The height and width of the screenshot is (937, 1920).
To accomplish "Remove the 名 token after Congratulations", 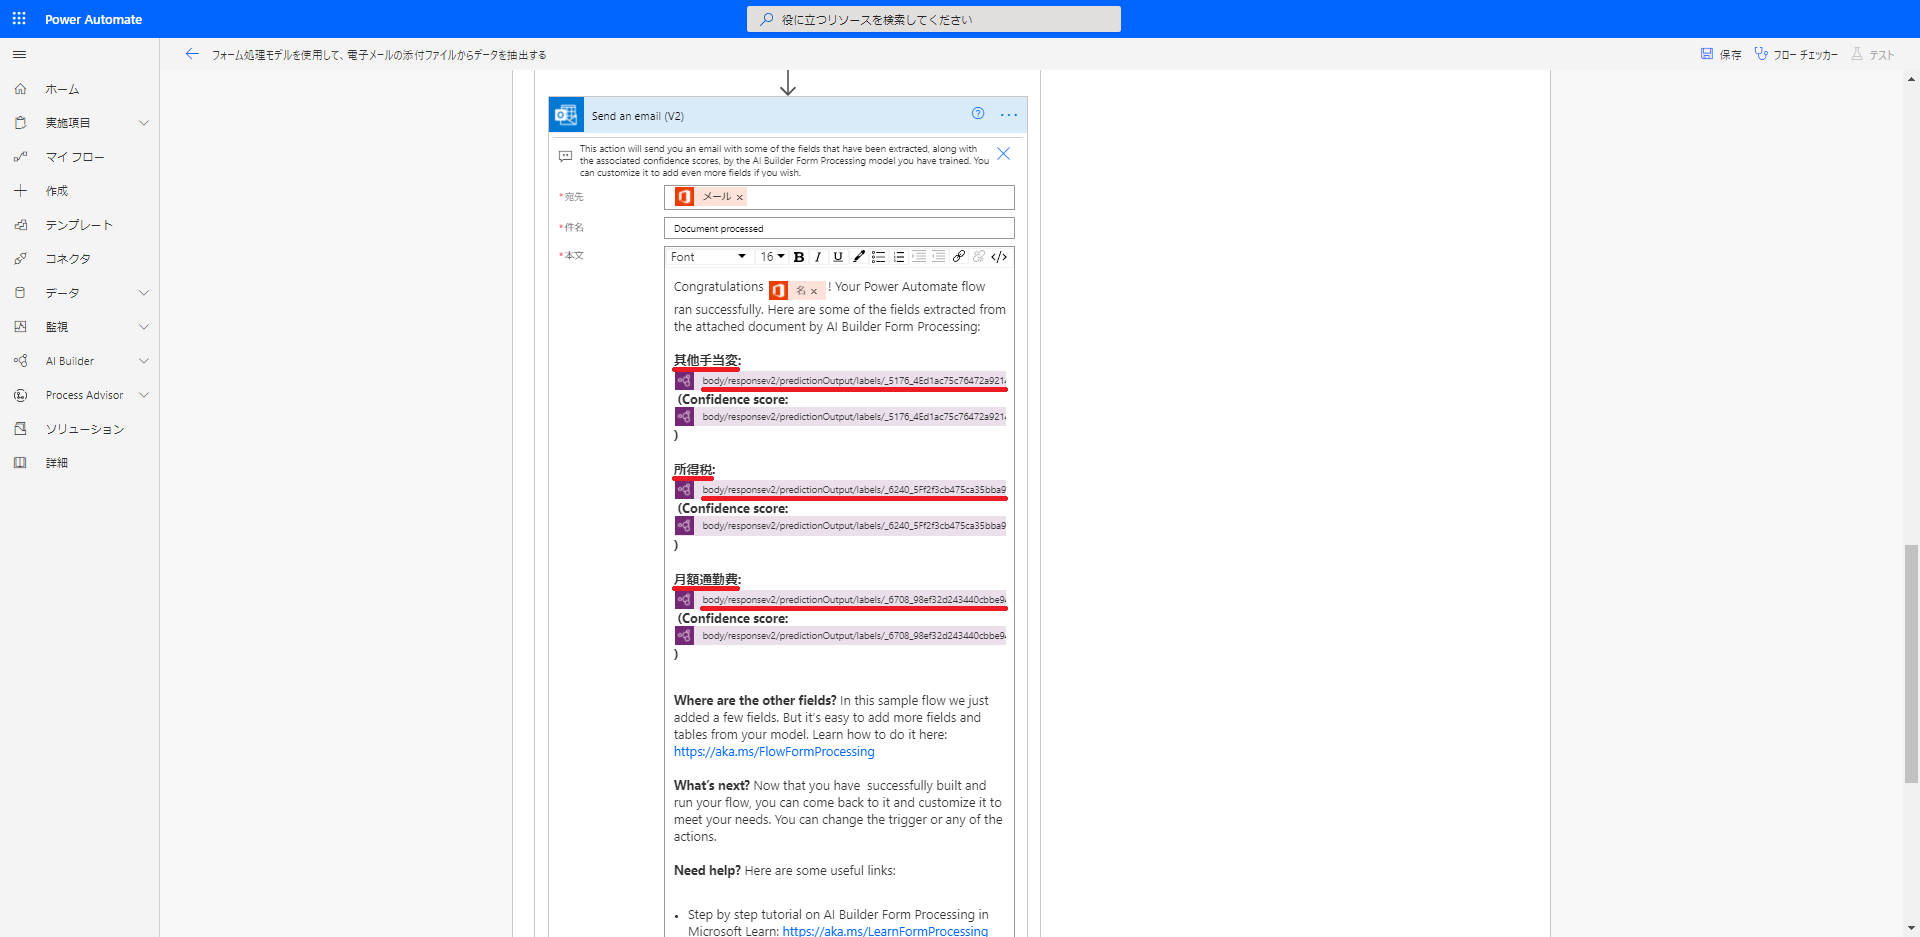I will point(814,292).
